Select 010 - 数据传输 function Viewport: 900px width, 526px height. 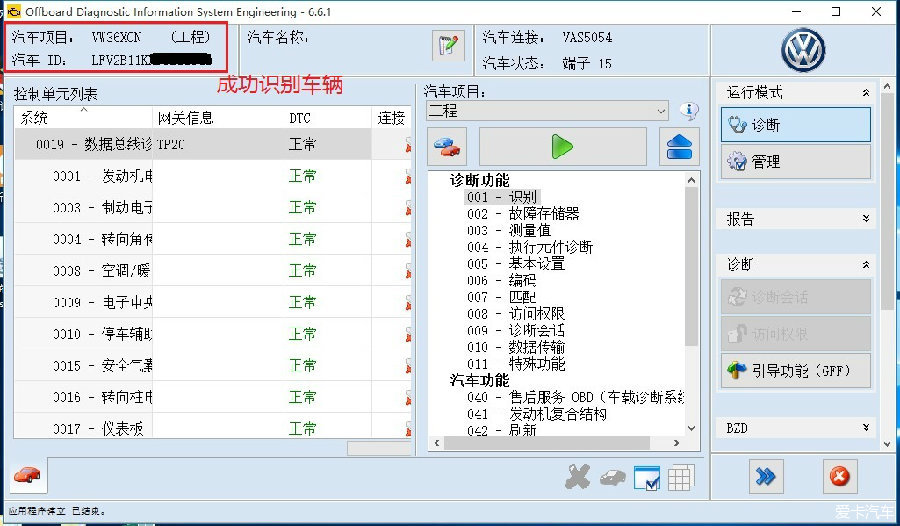pos(515,347)
